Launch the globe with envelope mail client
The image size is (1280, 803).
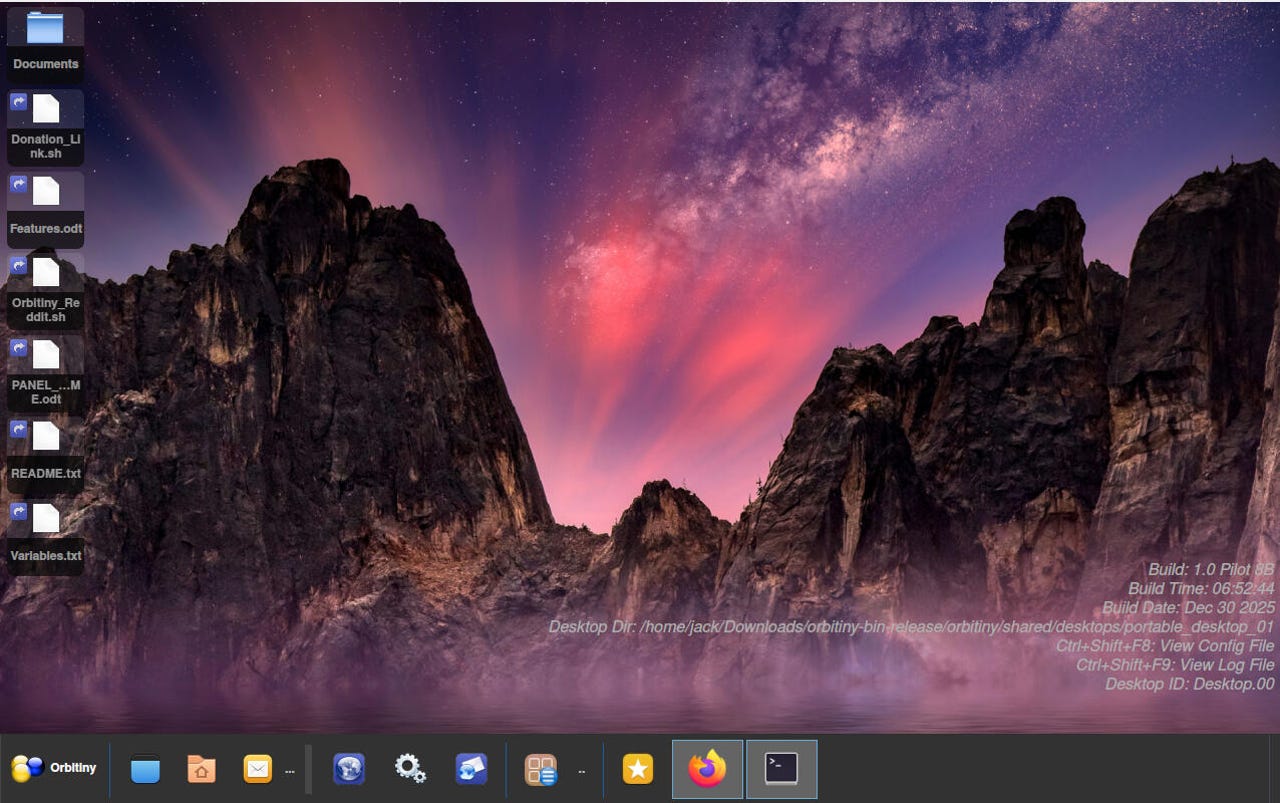pos(471,769)
